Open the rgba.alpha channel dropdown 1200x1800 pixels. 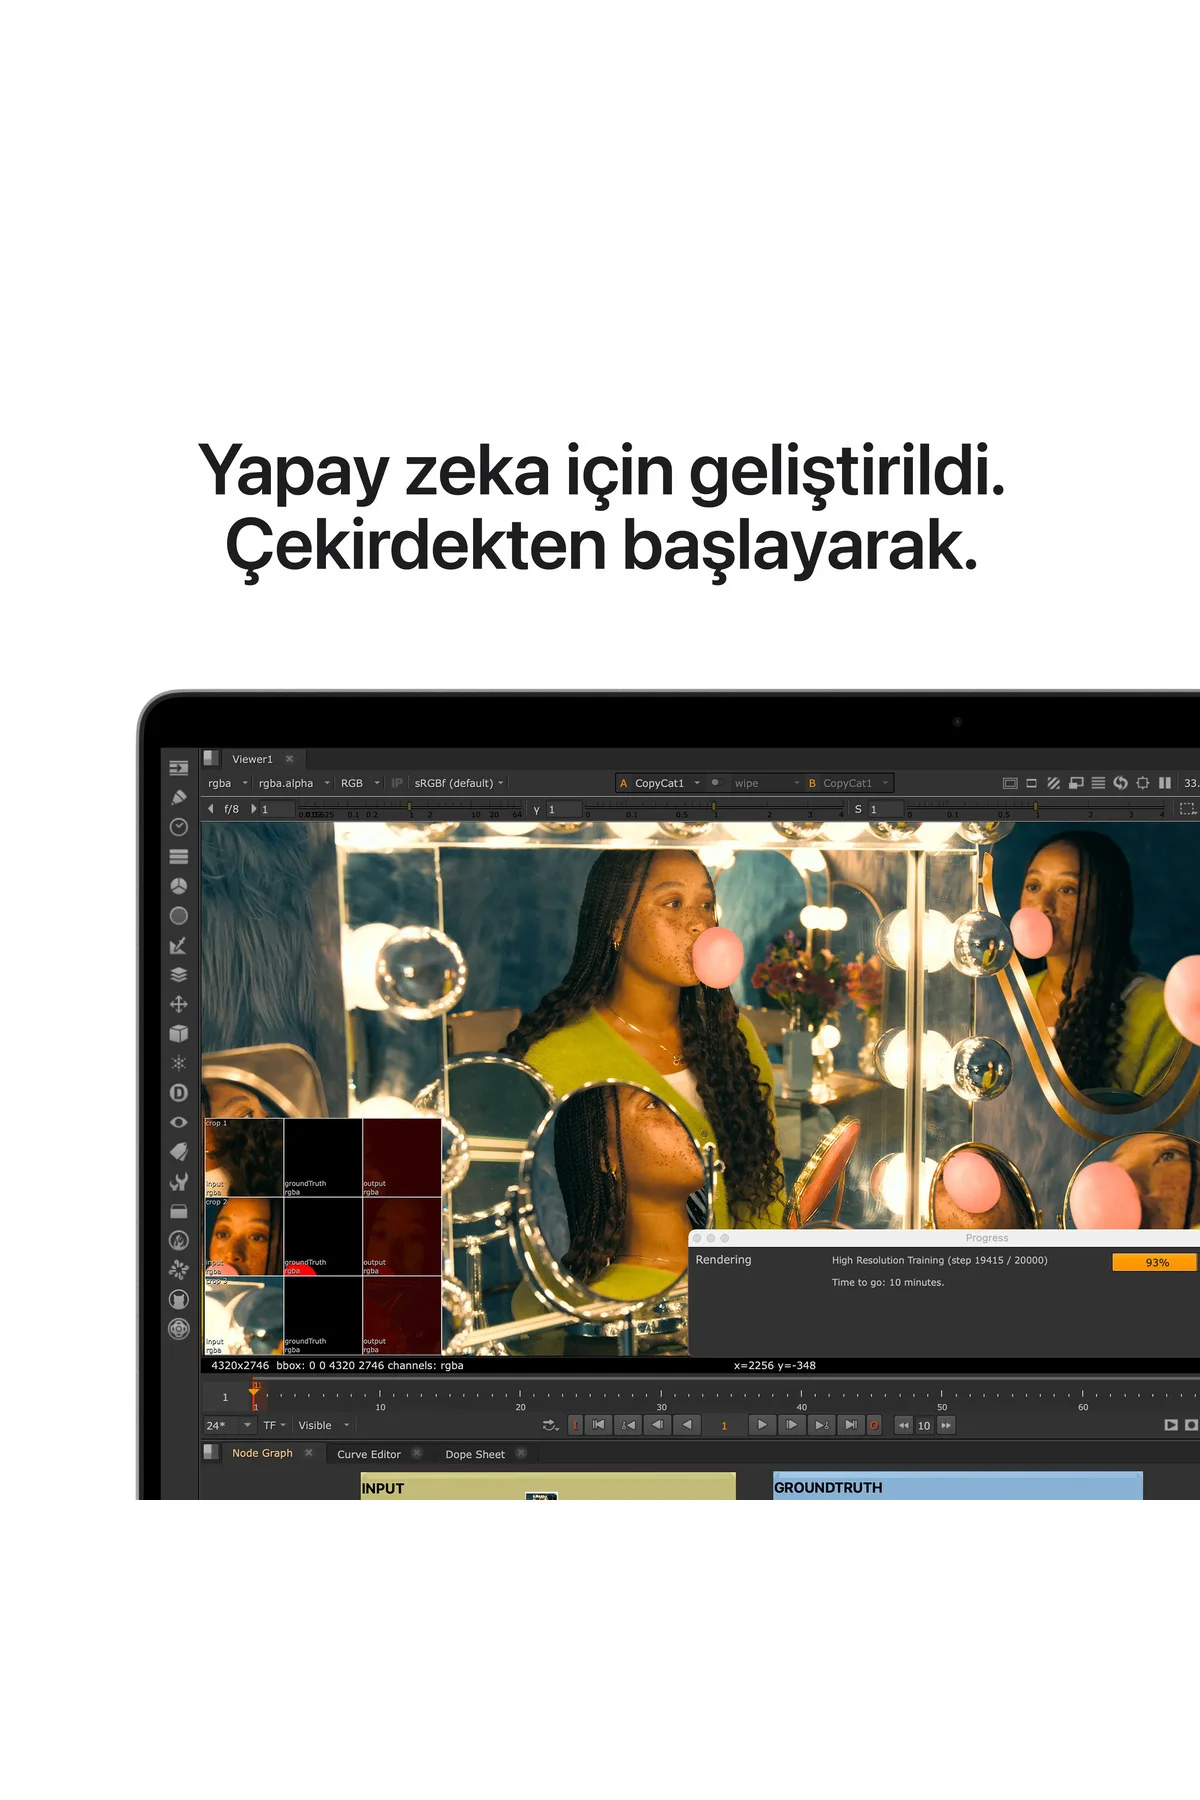pyautogui.click(x=293, y=783)
